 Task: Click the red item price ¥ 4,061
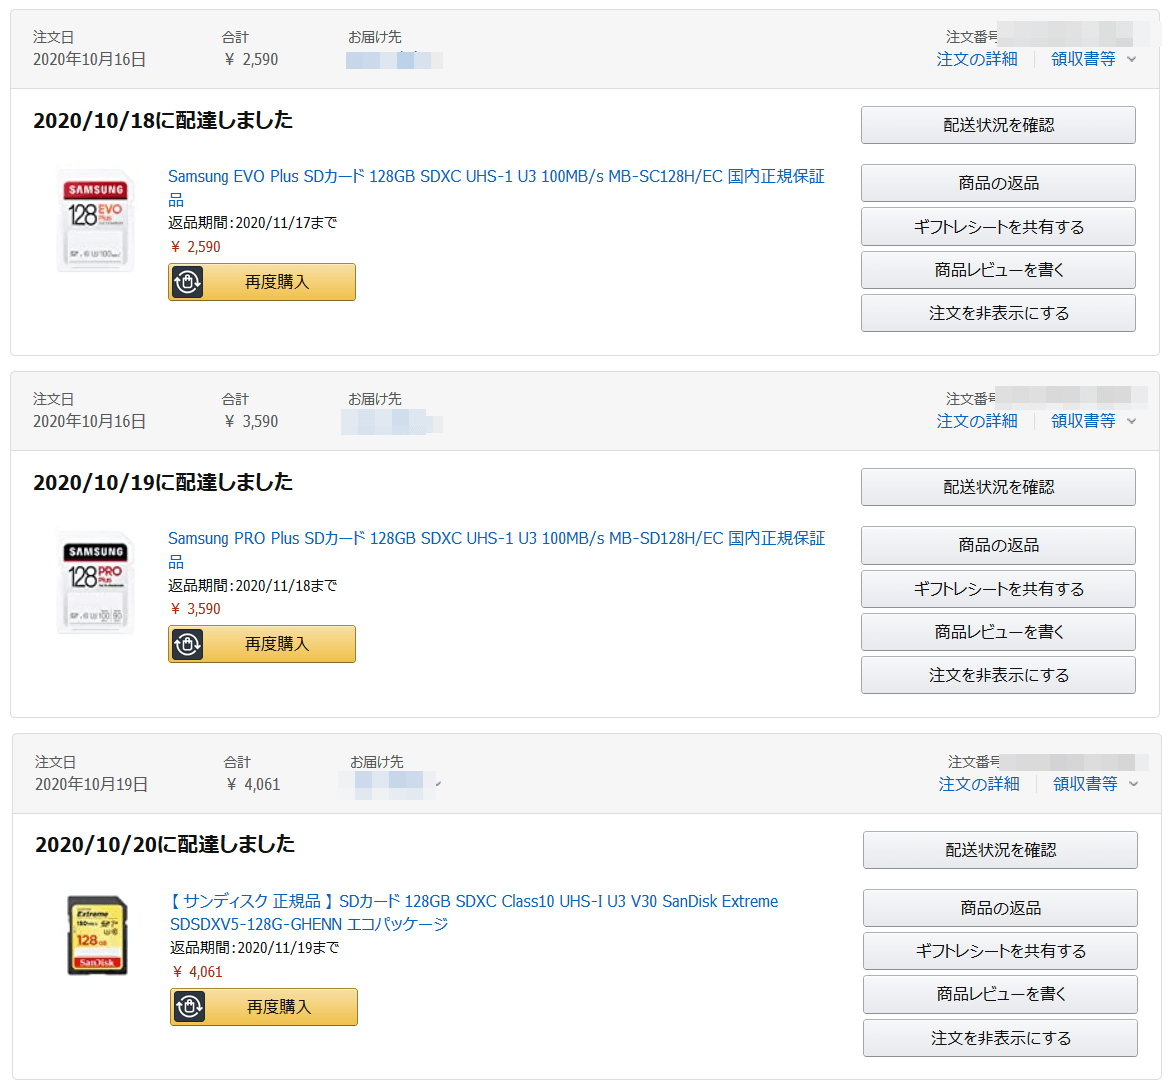197,972
